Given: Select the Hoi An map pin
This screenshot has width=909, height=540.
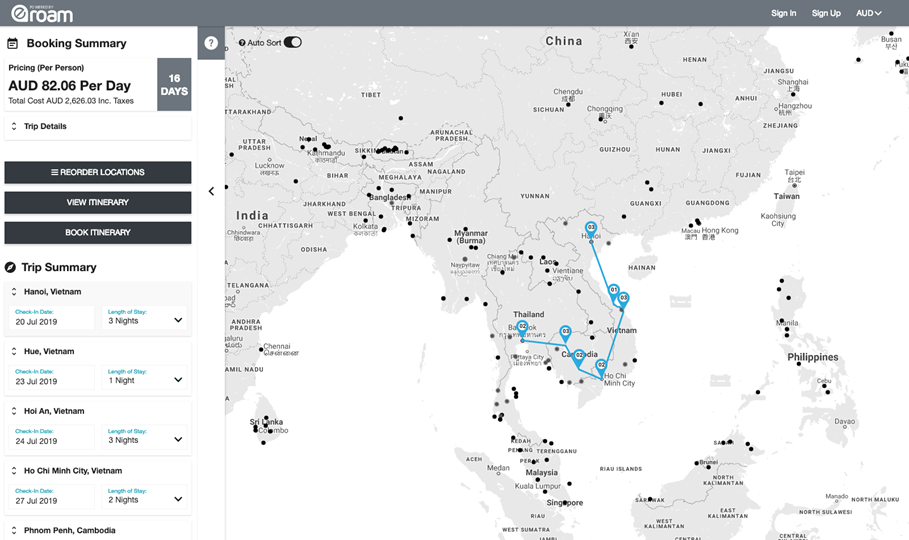Looking at the screenshot, I should (x=623, y=300).
